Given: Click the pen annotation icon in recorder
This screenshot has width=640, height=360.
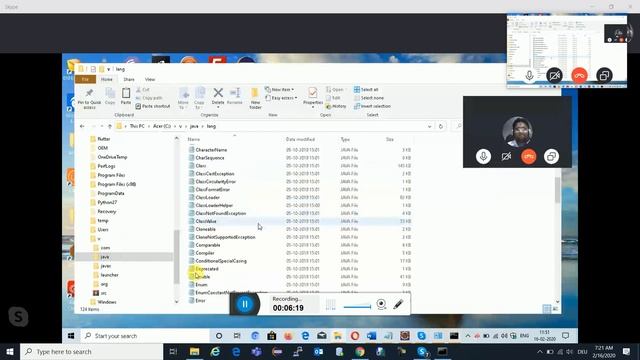Looking at the screenshot, I should click(398, 304).
